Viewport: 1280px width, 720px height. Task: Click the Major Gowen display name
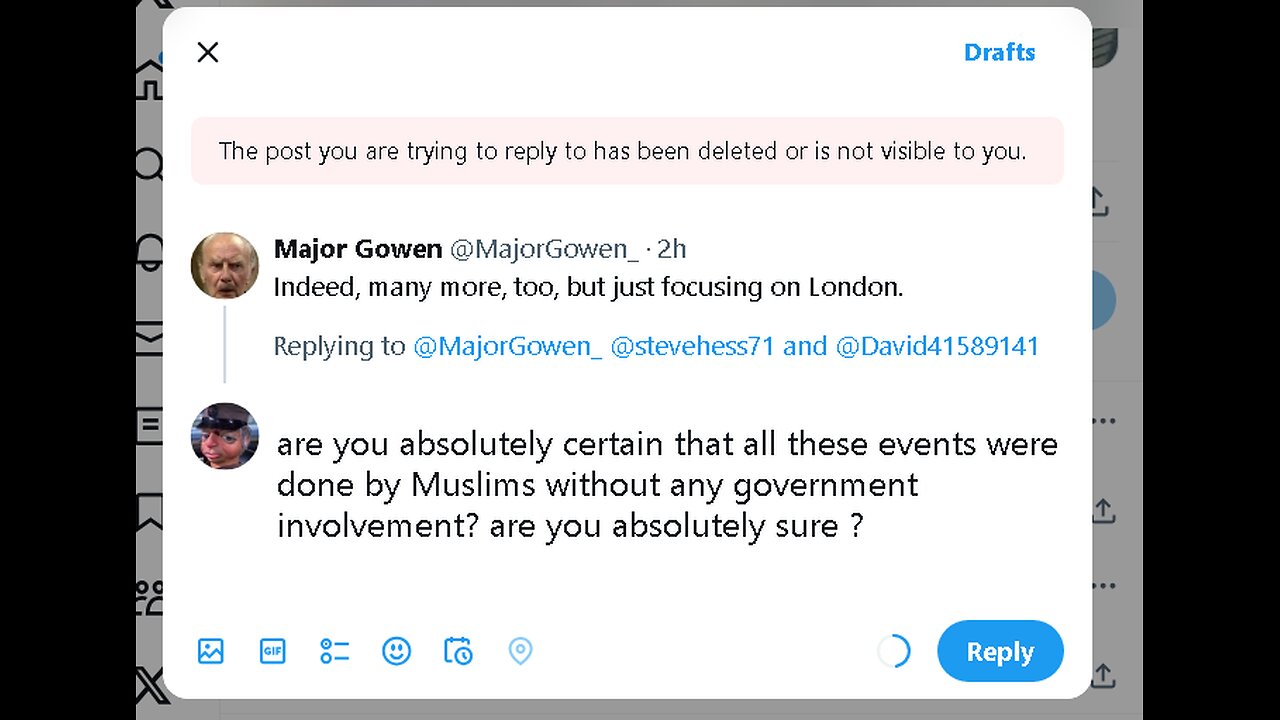pos(357,248)
